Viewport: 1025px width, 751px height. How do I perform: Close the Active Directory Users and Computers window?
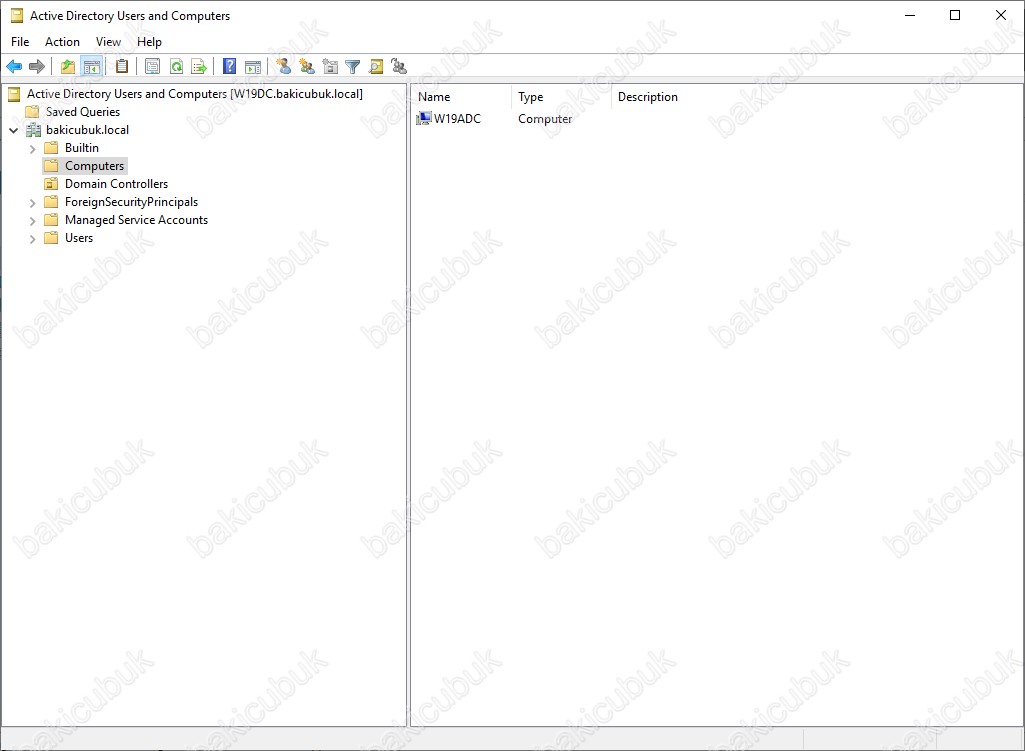1001,15
